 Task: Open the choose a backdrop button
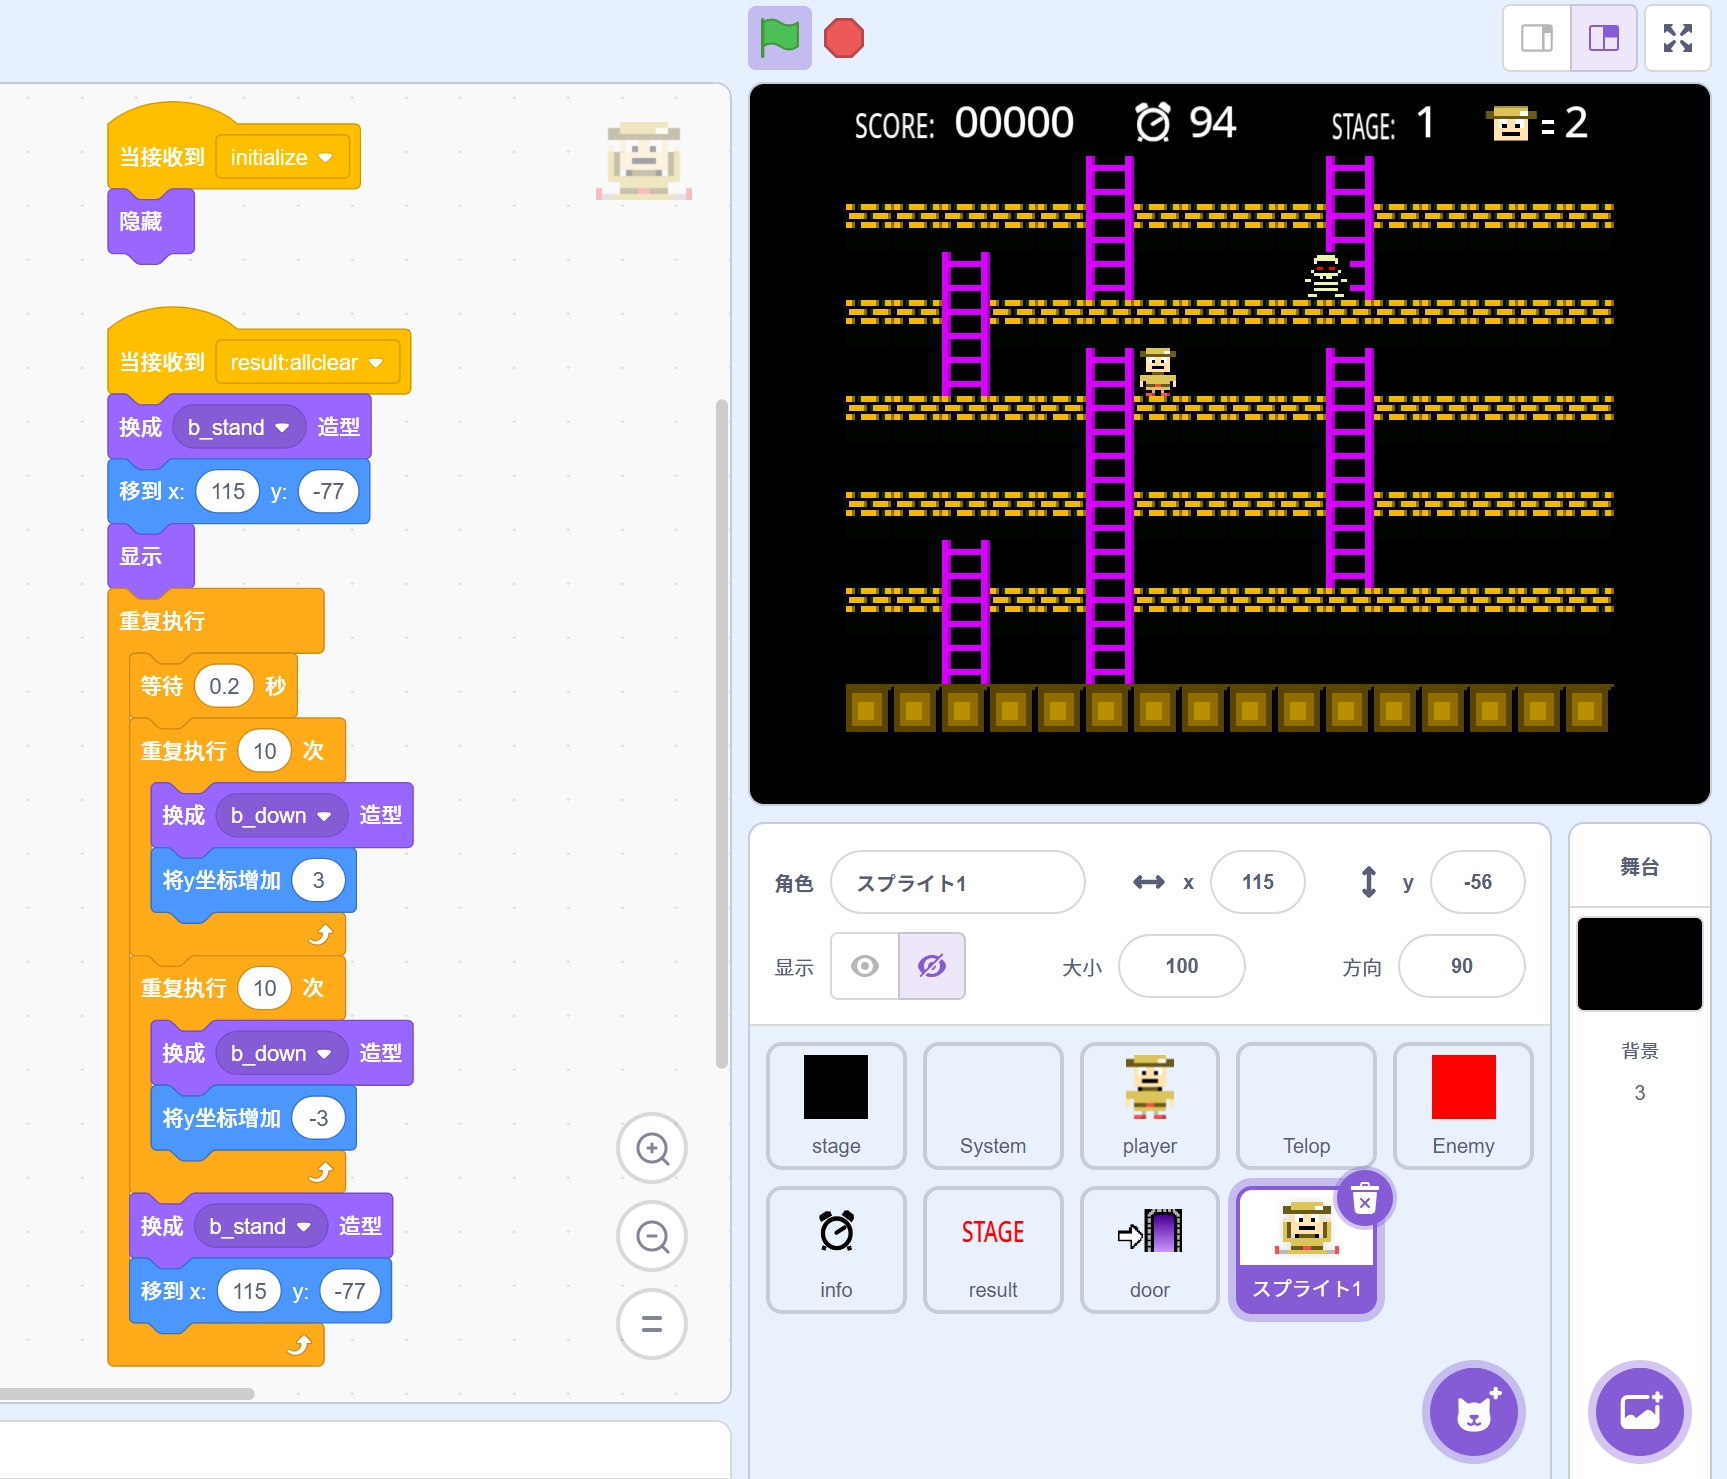click(x=1639, y=1411)
